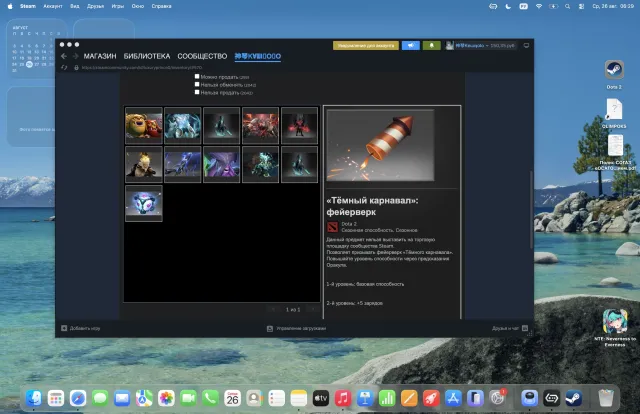Select the purple creature inventory item
The width and height of the screenshot is (640, 414).
(222, 165)
